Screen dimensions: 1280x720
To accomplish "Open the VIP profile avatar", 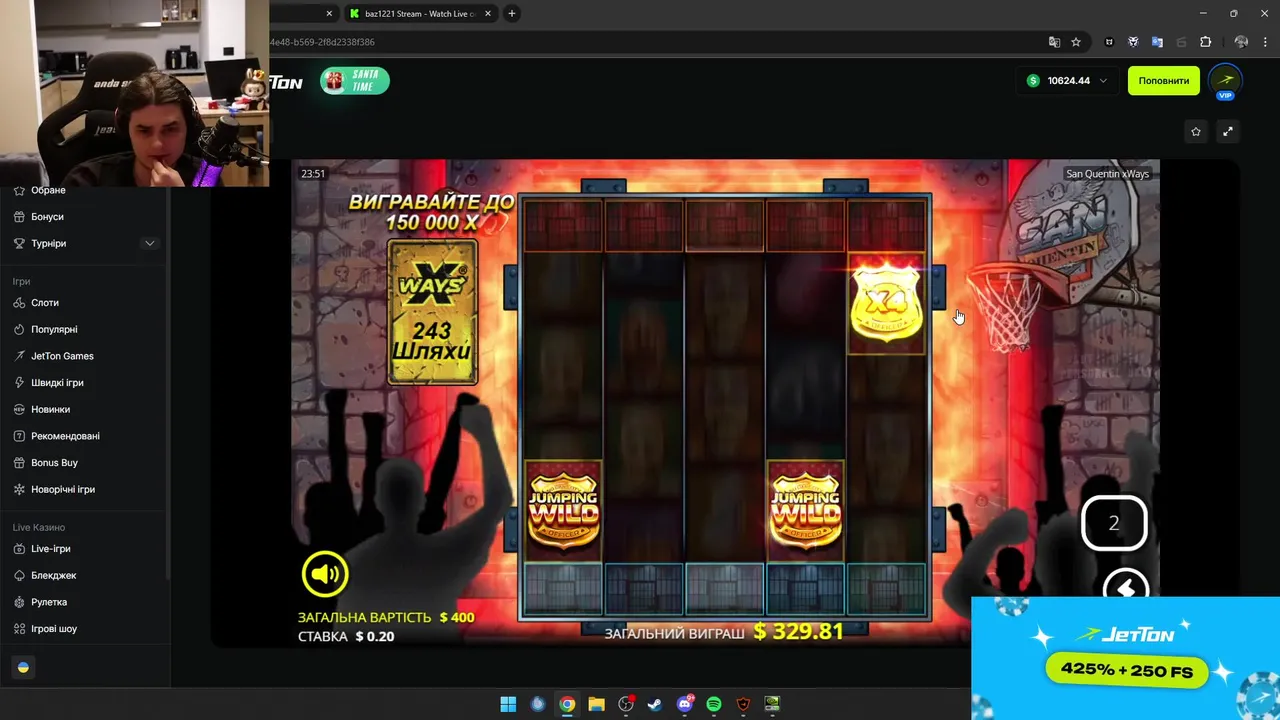I will pos(1225,81).
